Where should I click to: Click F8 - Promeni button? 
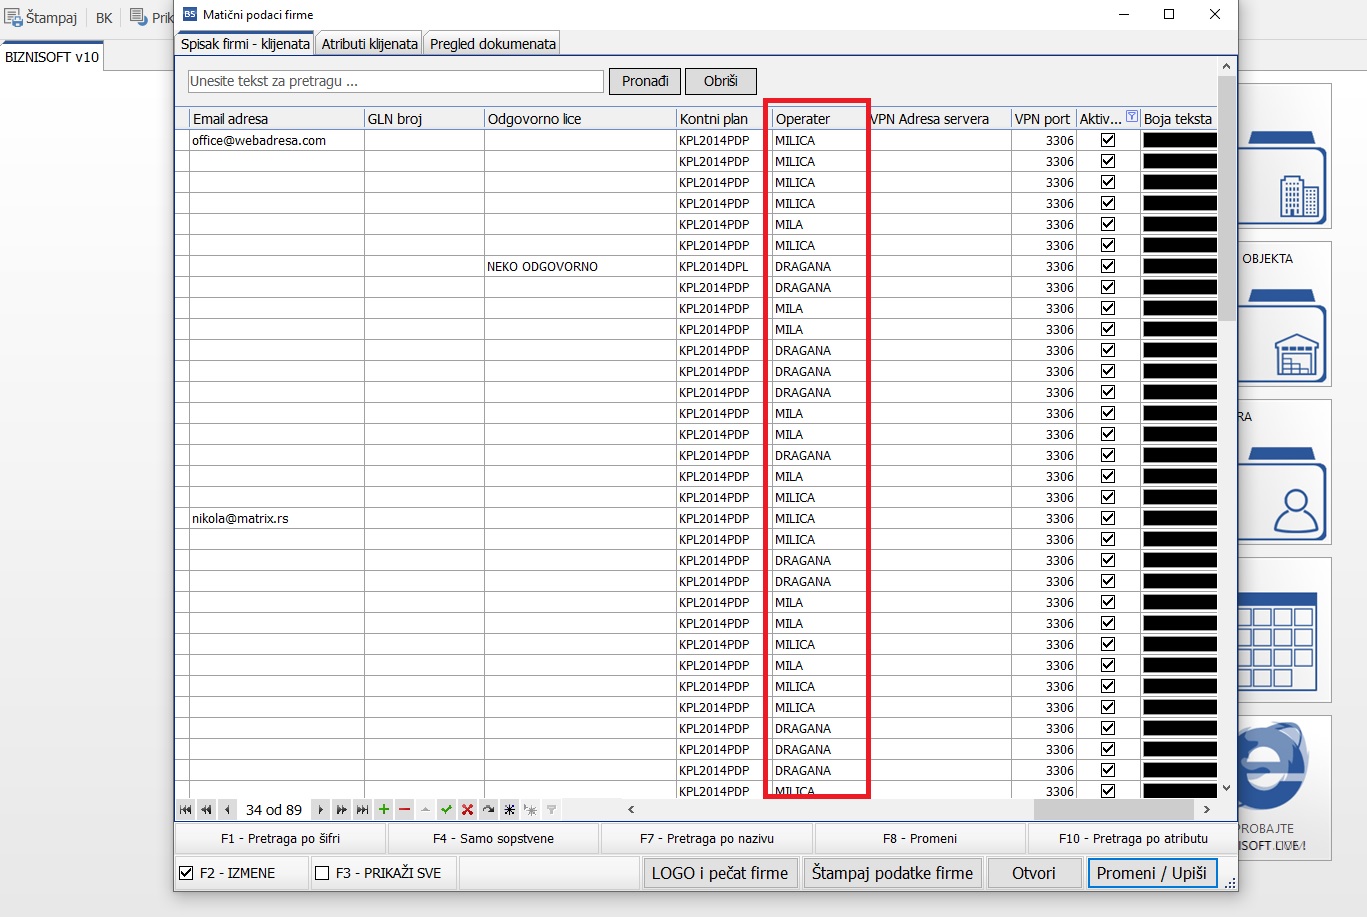pos(920,839)
